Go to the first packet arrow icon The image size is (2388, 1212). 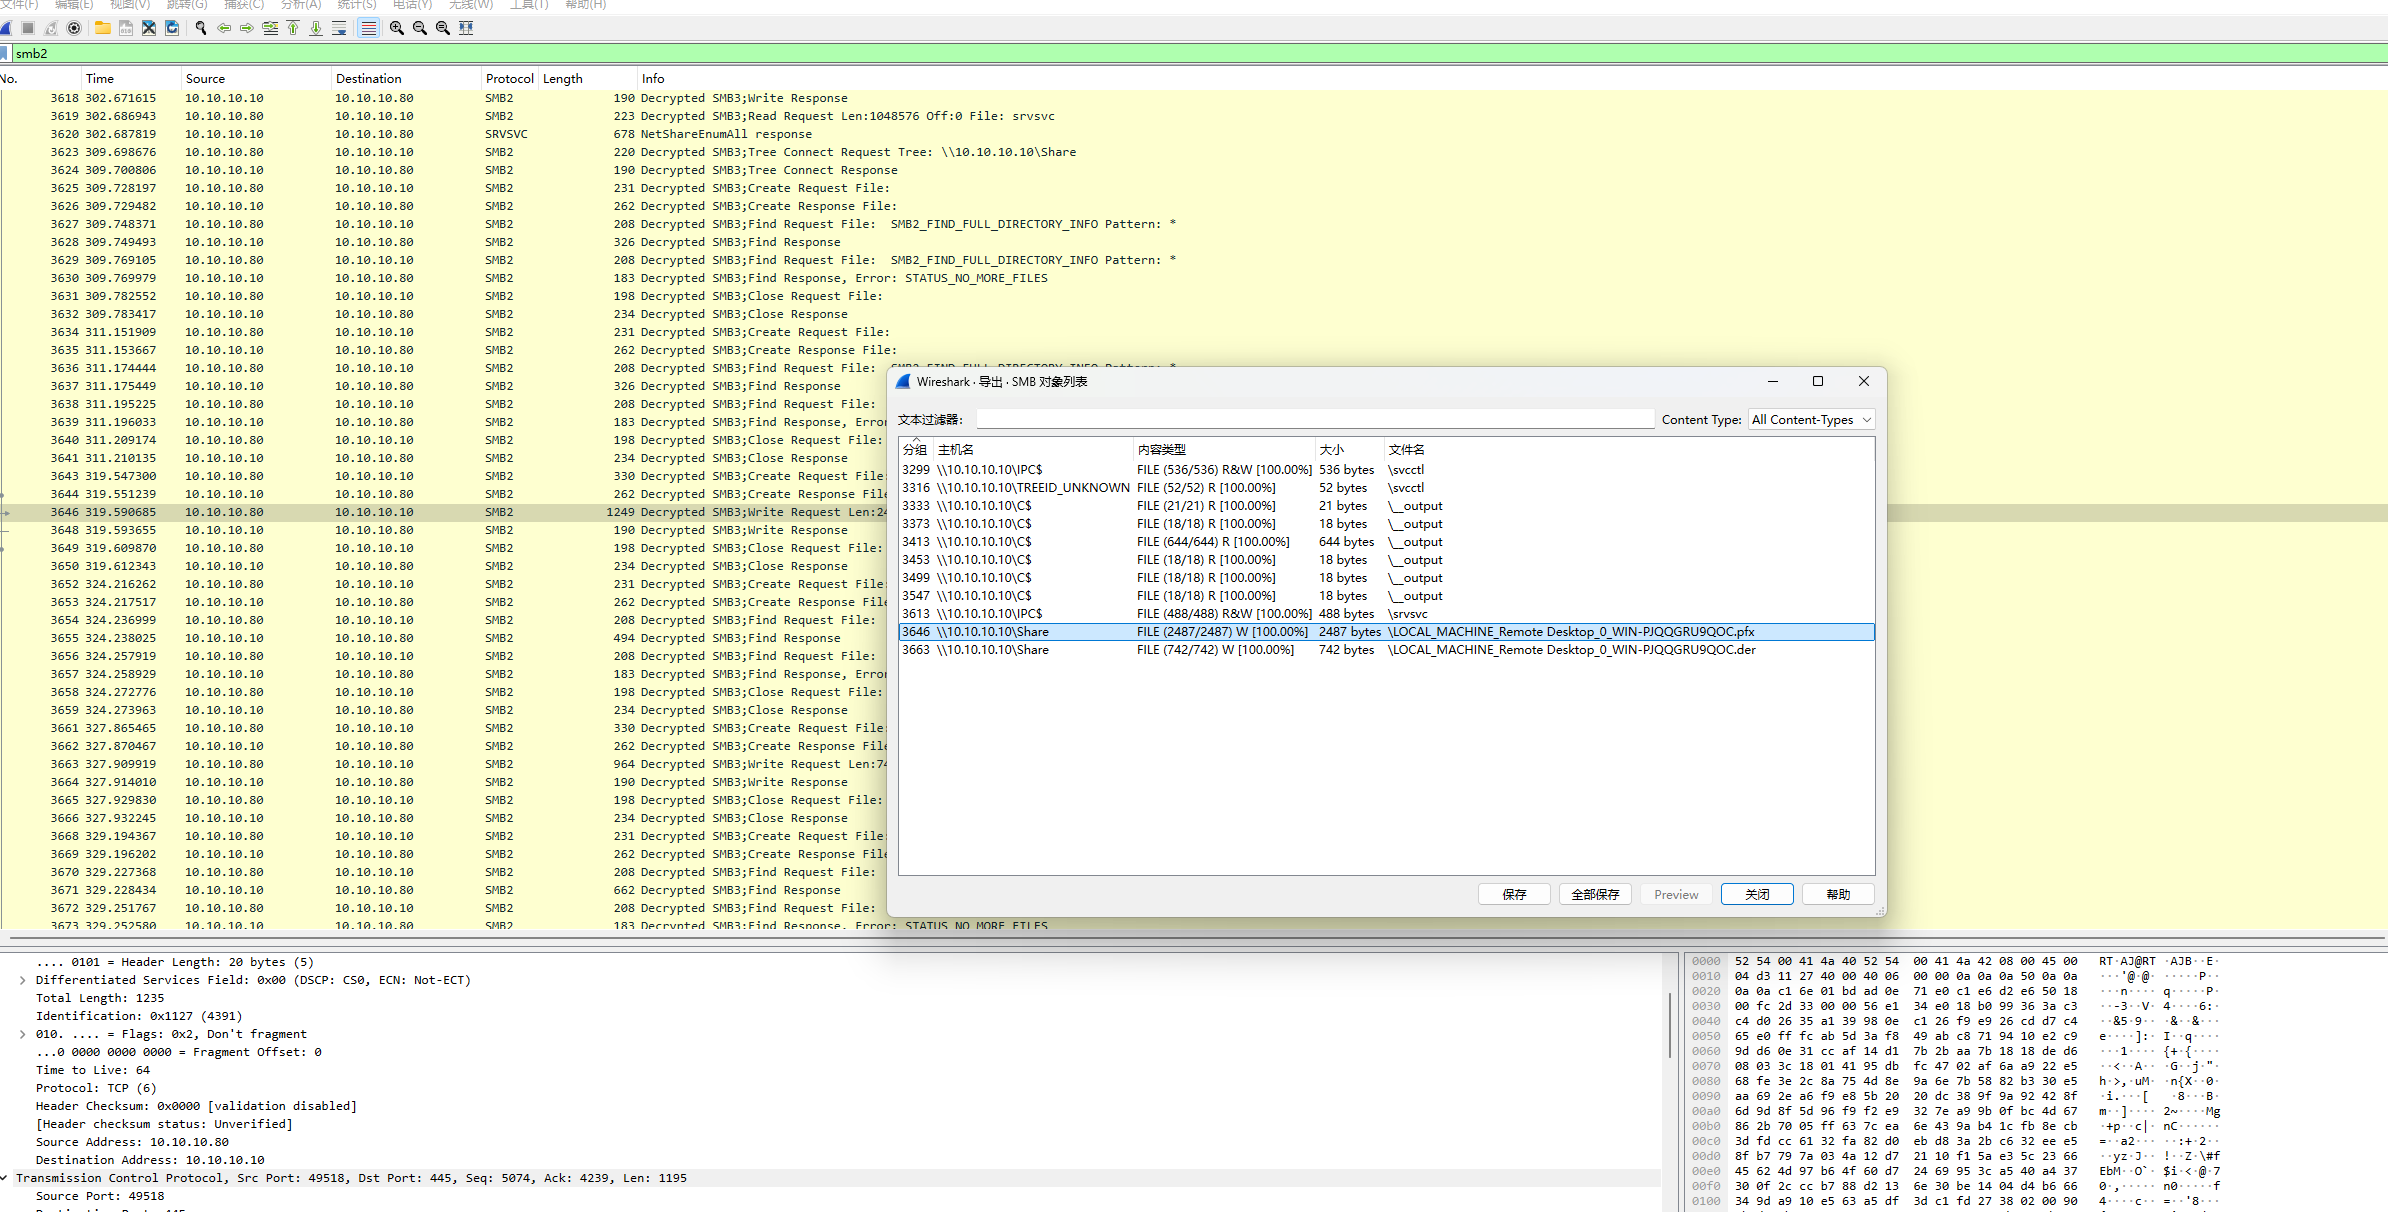point(293,28)
